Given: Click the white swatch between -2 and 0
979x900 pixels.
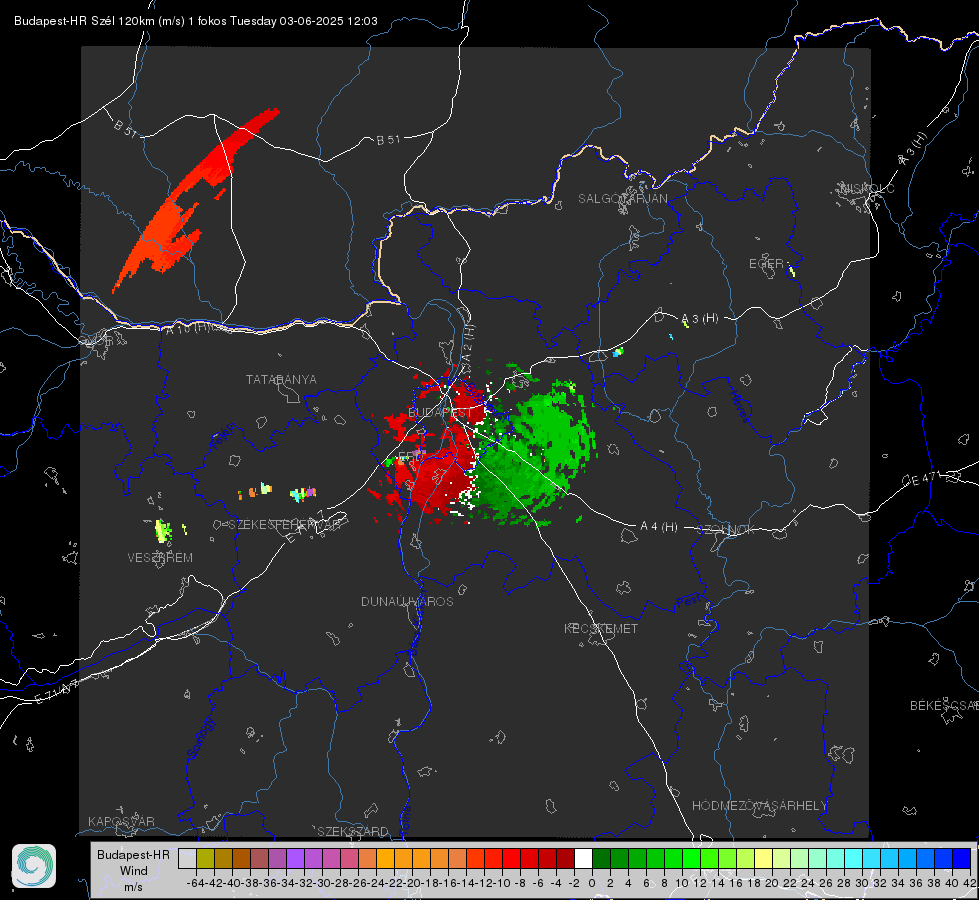Looking at the screenshot, I should [583, 859].
